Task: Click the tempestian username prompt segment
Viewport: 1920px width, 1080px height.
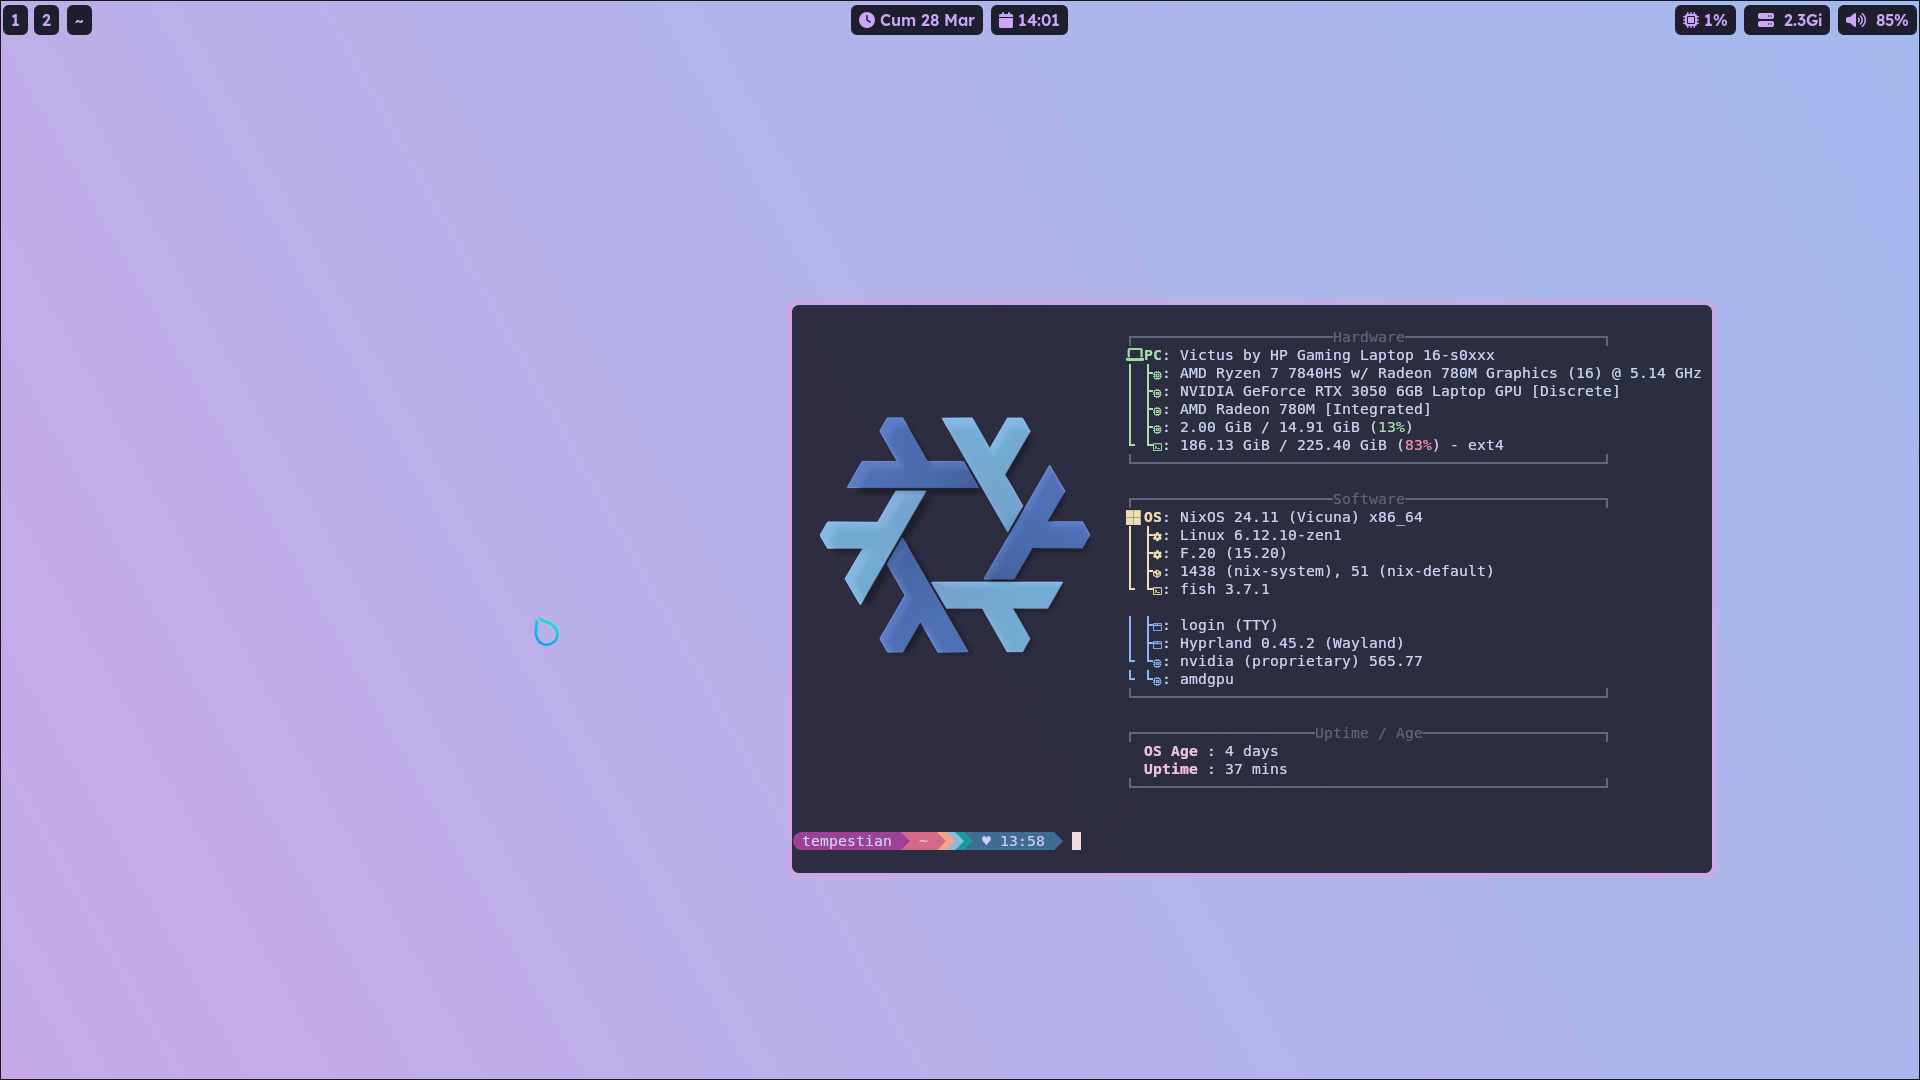Action: point(846,841)
